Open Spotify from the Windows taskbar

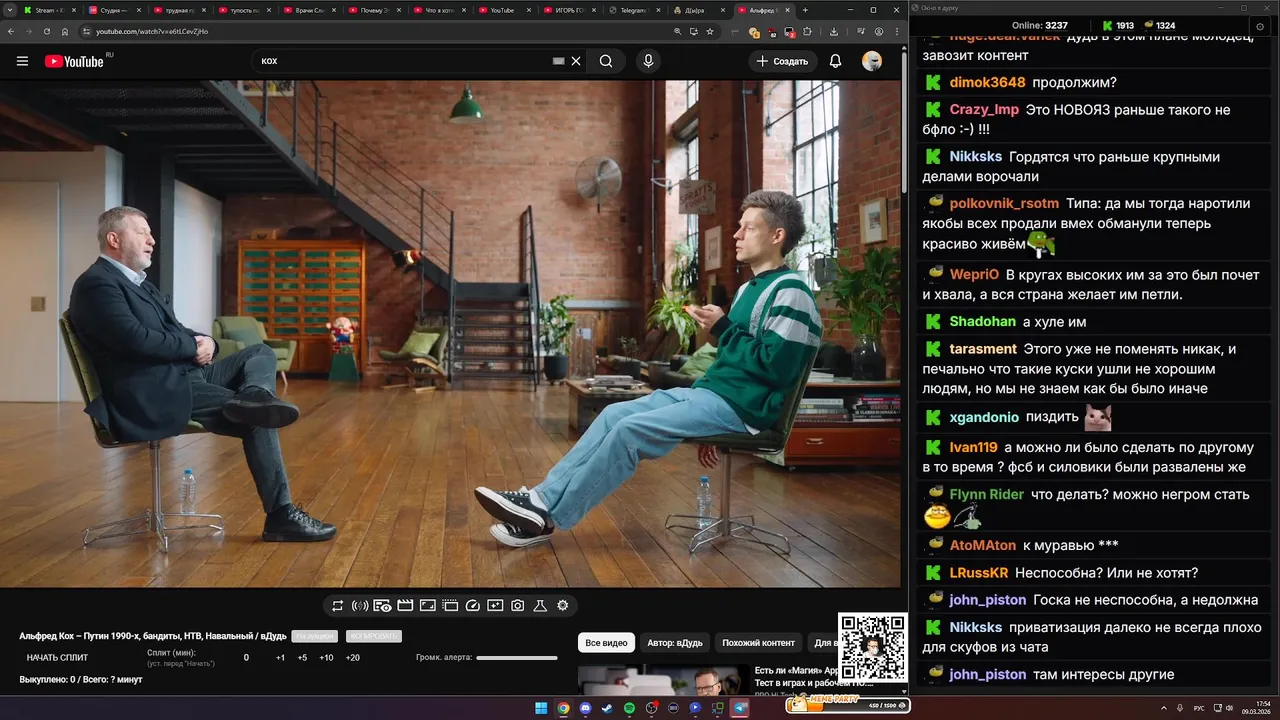[630, 708]
